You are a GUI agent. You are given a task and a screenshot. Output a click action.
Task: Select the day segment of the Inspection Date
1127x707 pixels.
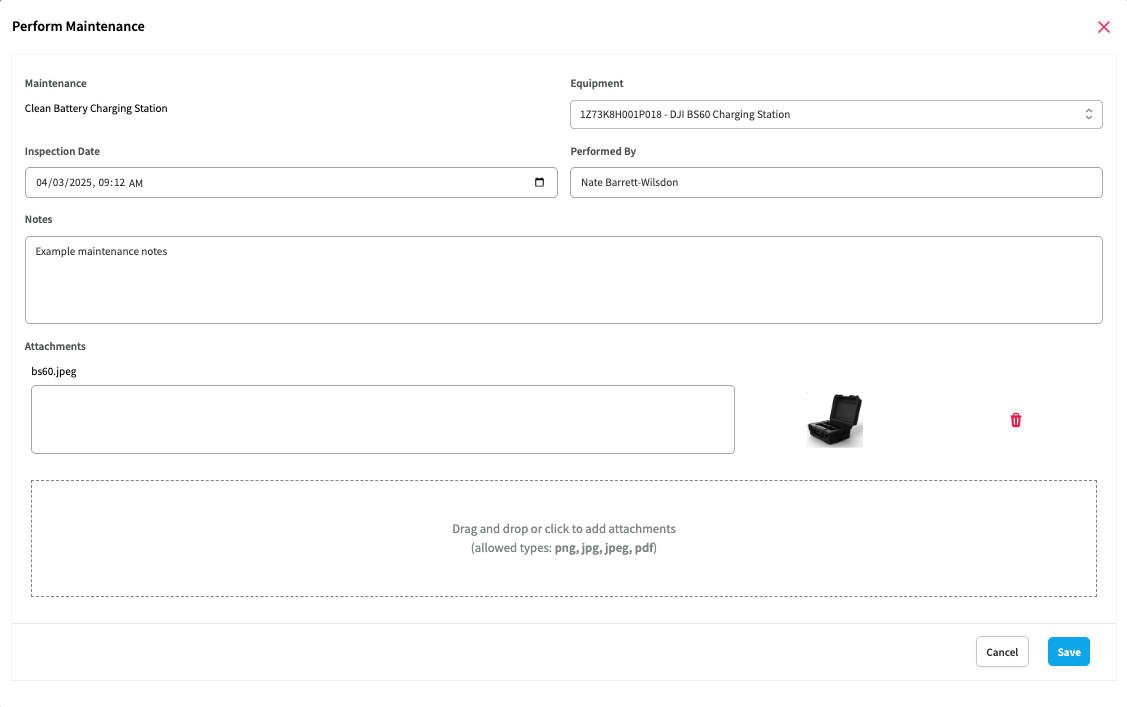[x=57, y=183]
